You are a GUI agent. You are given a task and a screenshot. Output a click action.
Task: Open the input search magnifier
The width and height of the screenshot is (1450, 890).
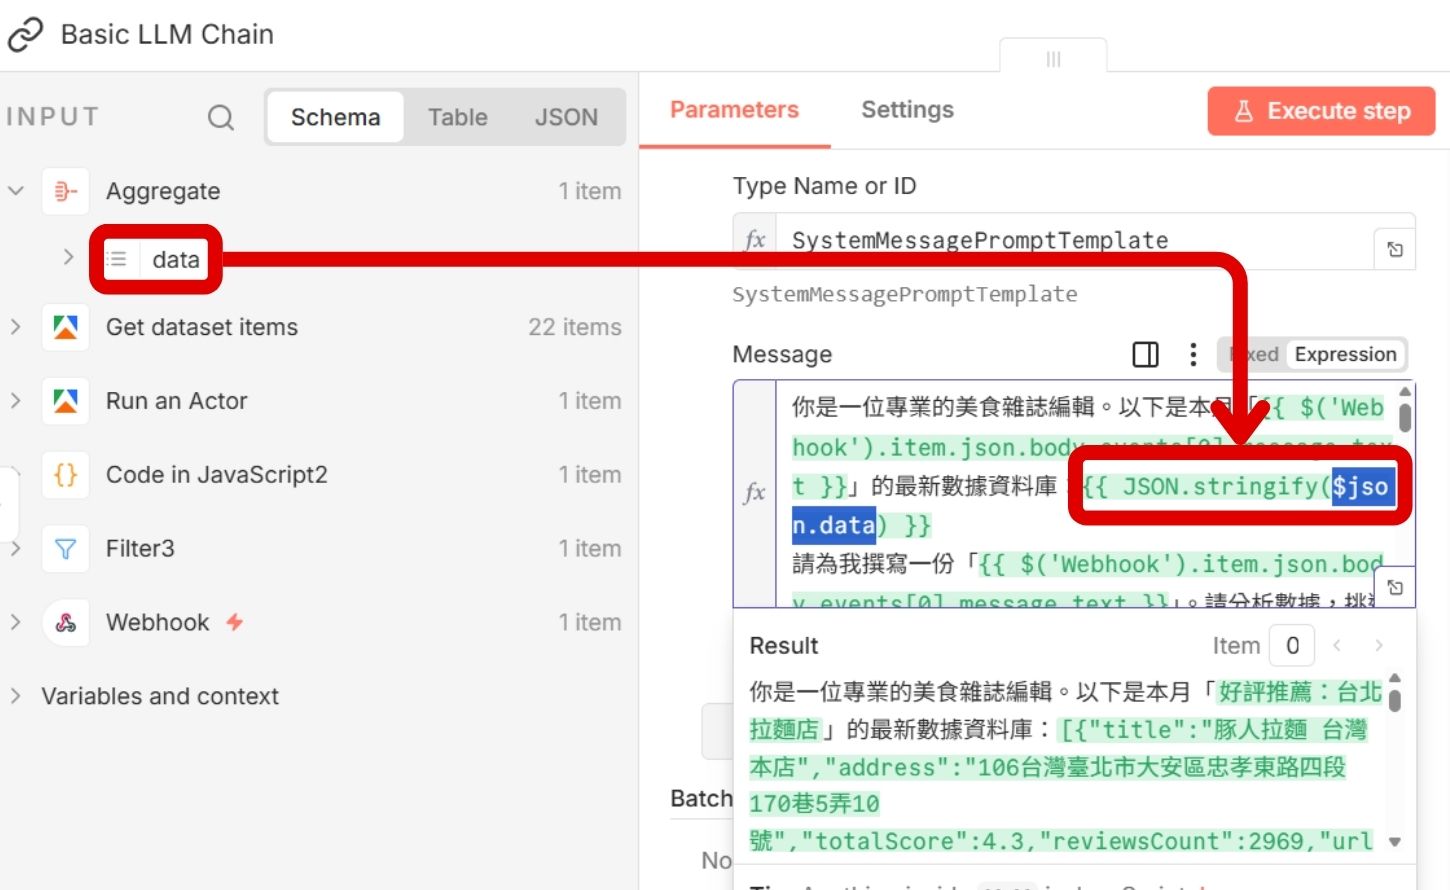point(220,117)
